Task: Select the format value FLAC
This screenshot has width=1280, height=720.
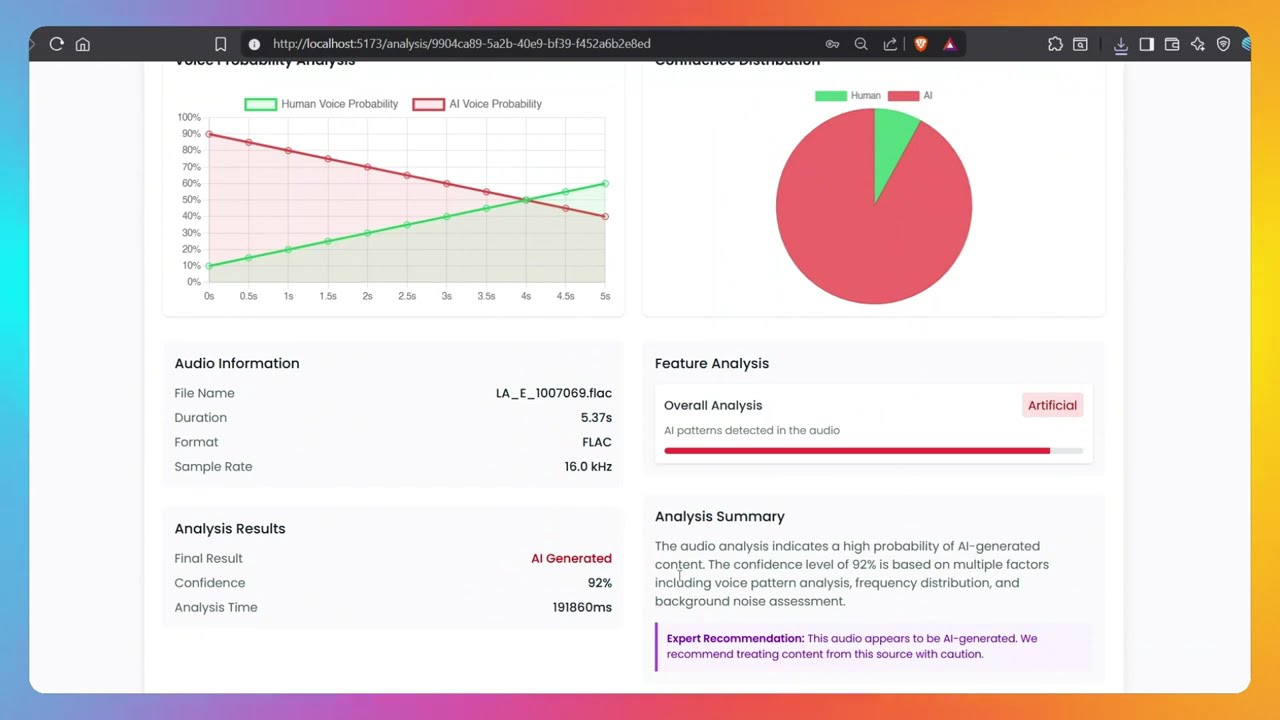Action: 597,442
